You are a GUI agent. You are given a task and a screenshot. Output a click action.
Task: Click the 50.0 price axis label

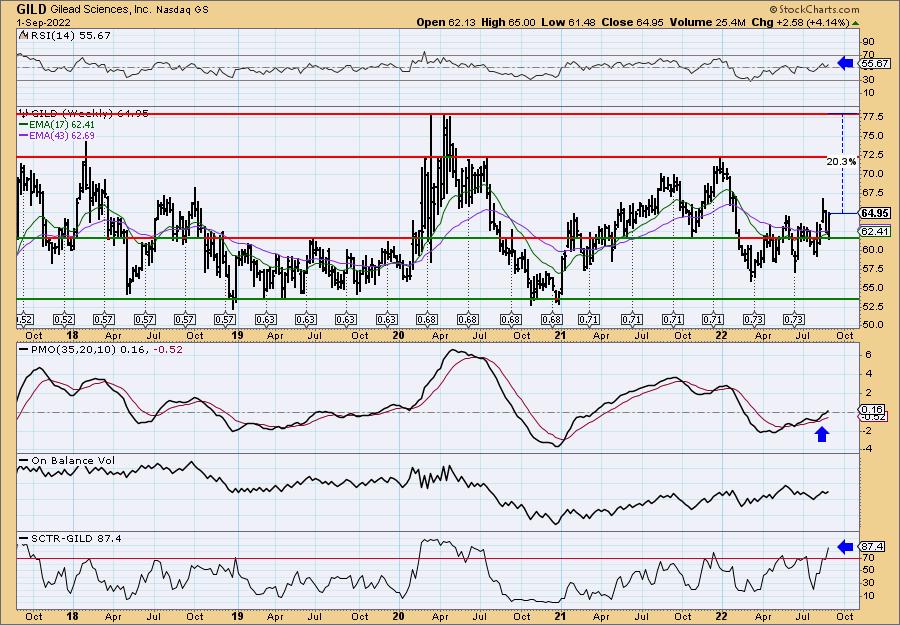871,325
